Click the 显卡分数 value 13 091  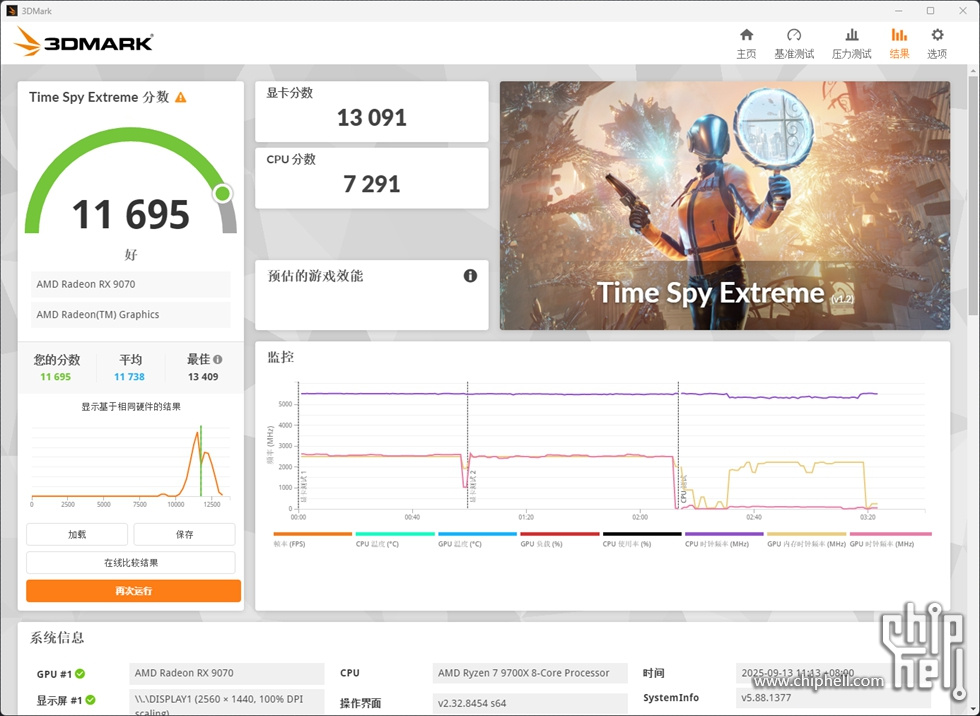(372, 117)
